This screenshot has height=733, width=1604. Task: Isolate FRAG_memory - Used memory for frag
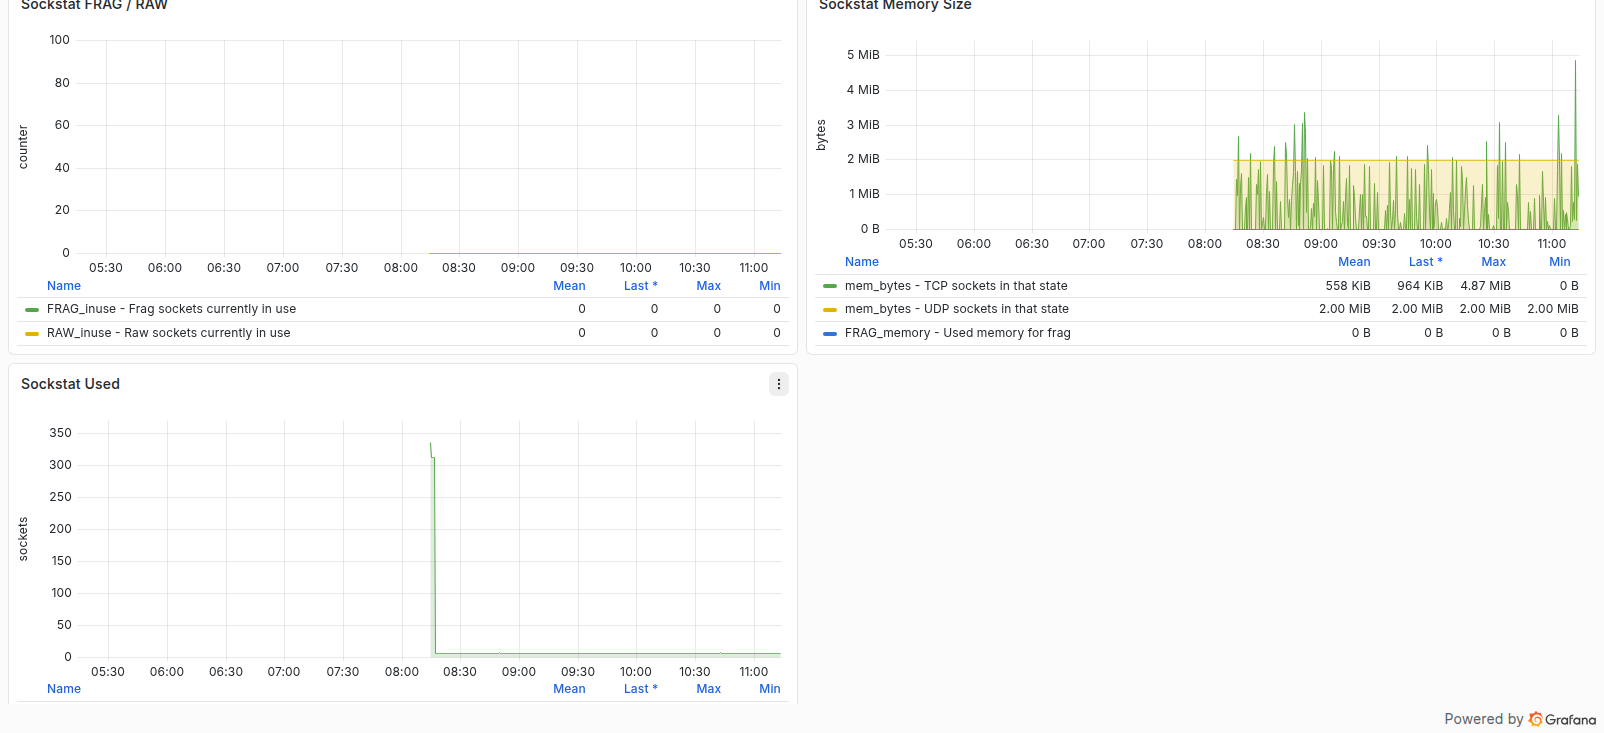[x=958, y=333]
